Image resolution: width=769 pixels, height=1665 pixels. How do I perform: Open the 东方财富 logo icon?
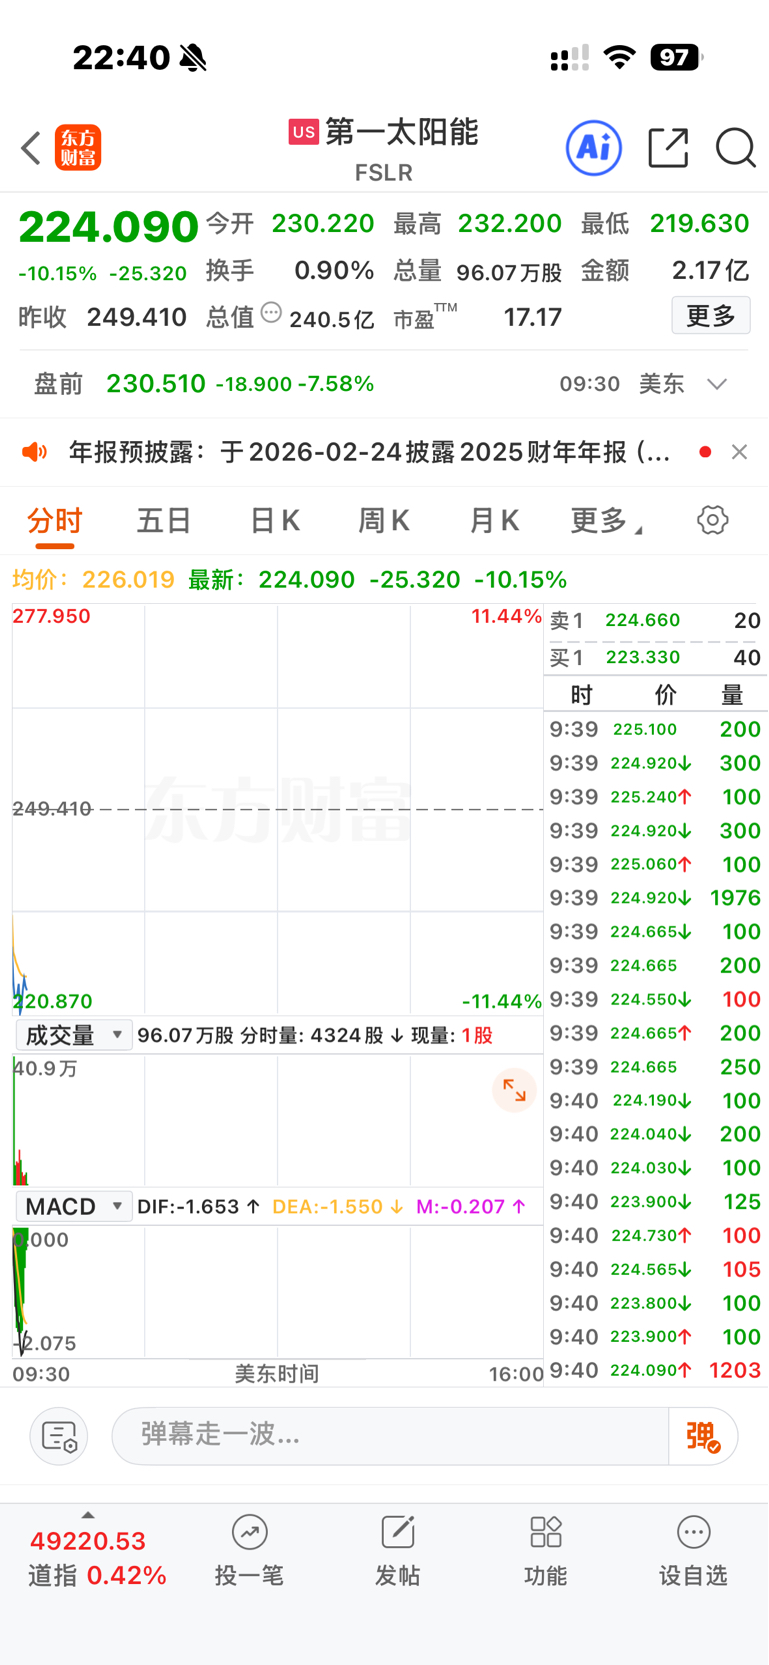coord(78,148)
